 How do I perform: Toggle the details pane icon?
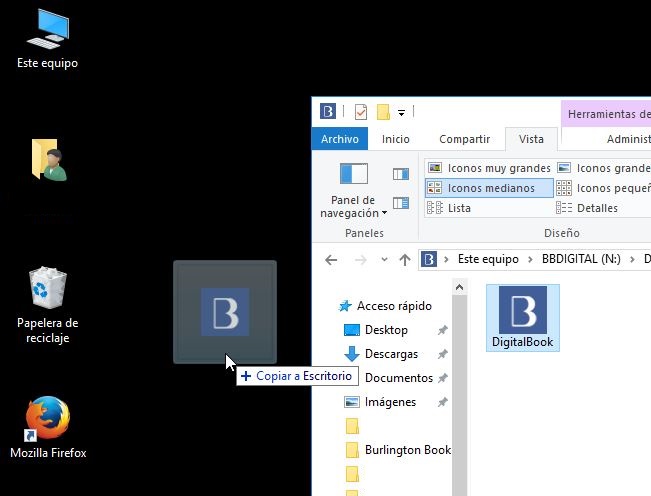[401, 203]
